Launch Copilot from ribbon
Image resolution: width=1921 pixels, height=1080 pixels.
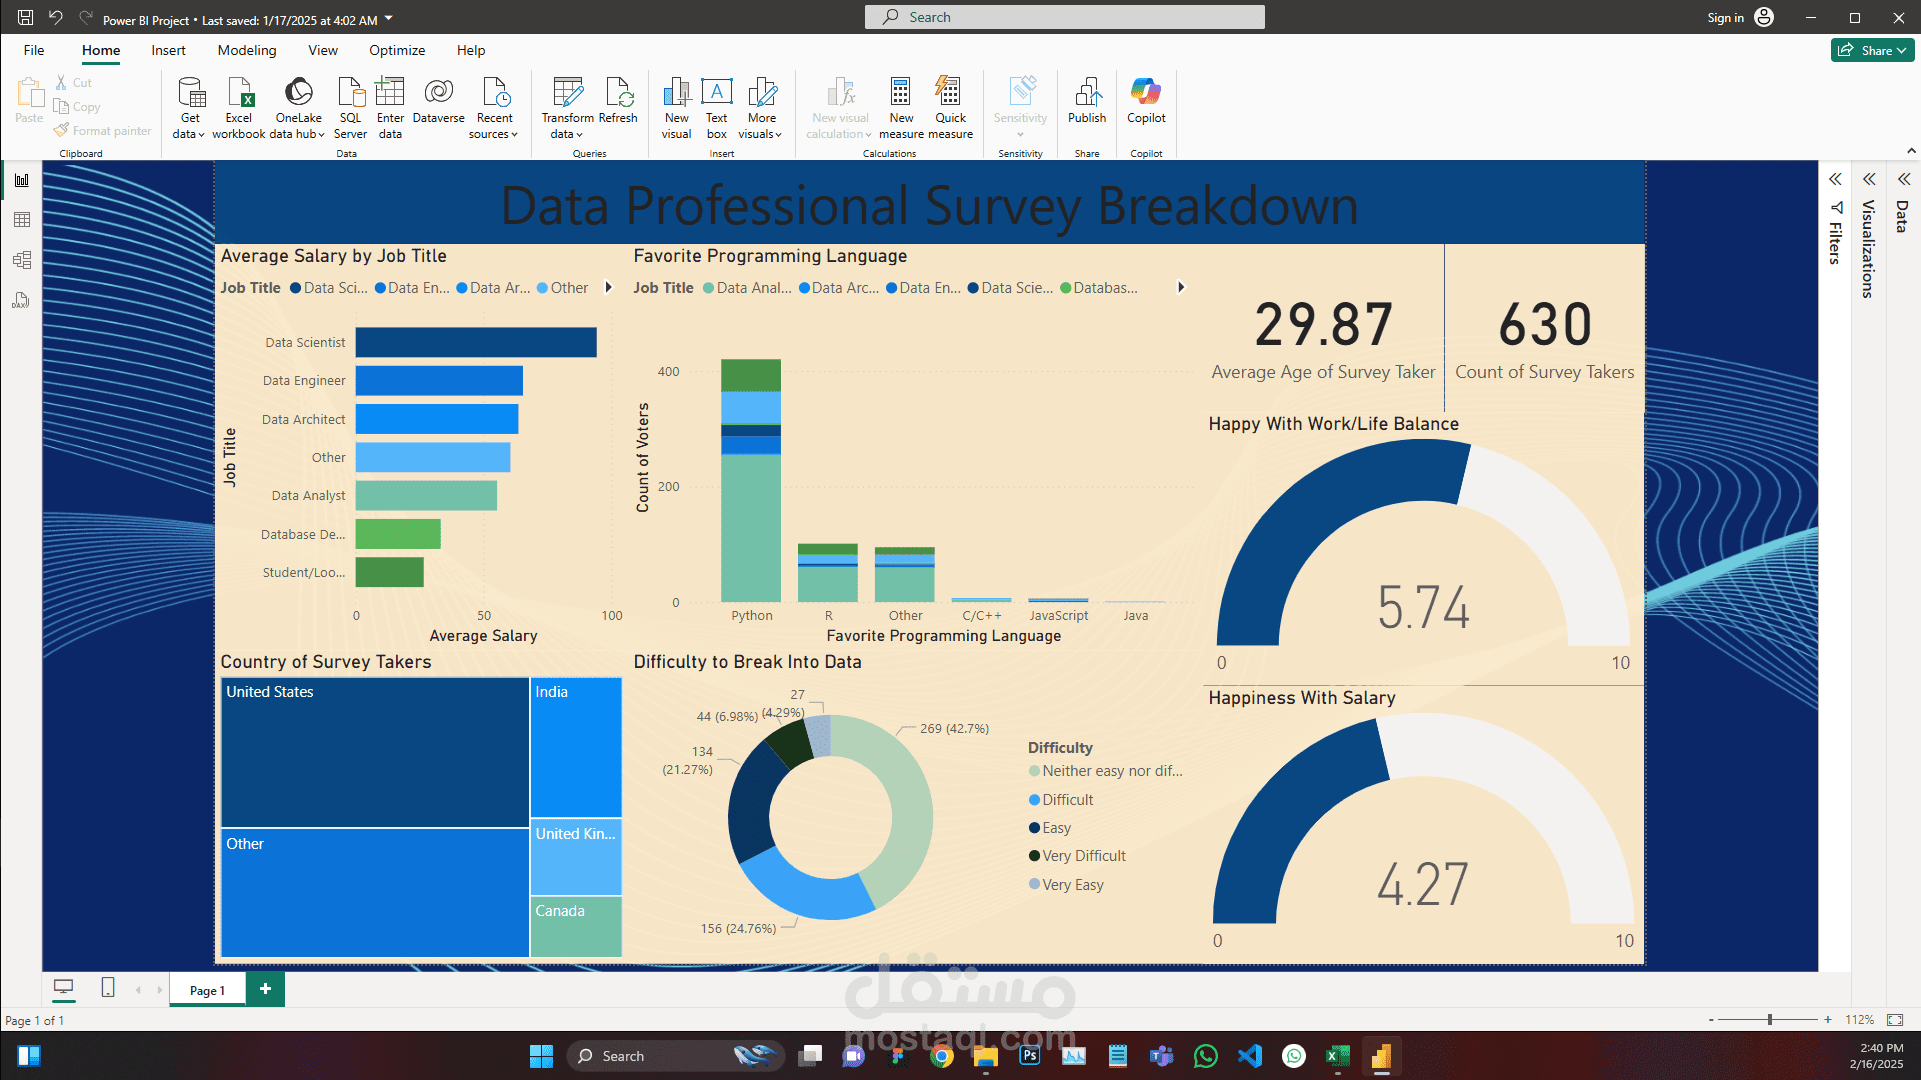pyautogui.click(x=1146, y=100)
